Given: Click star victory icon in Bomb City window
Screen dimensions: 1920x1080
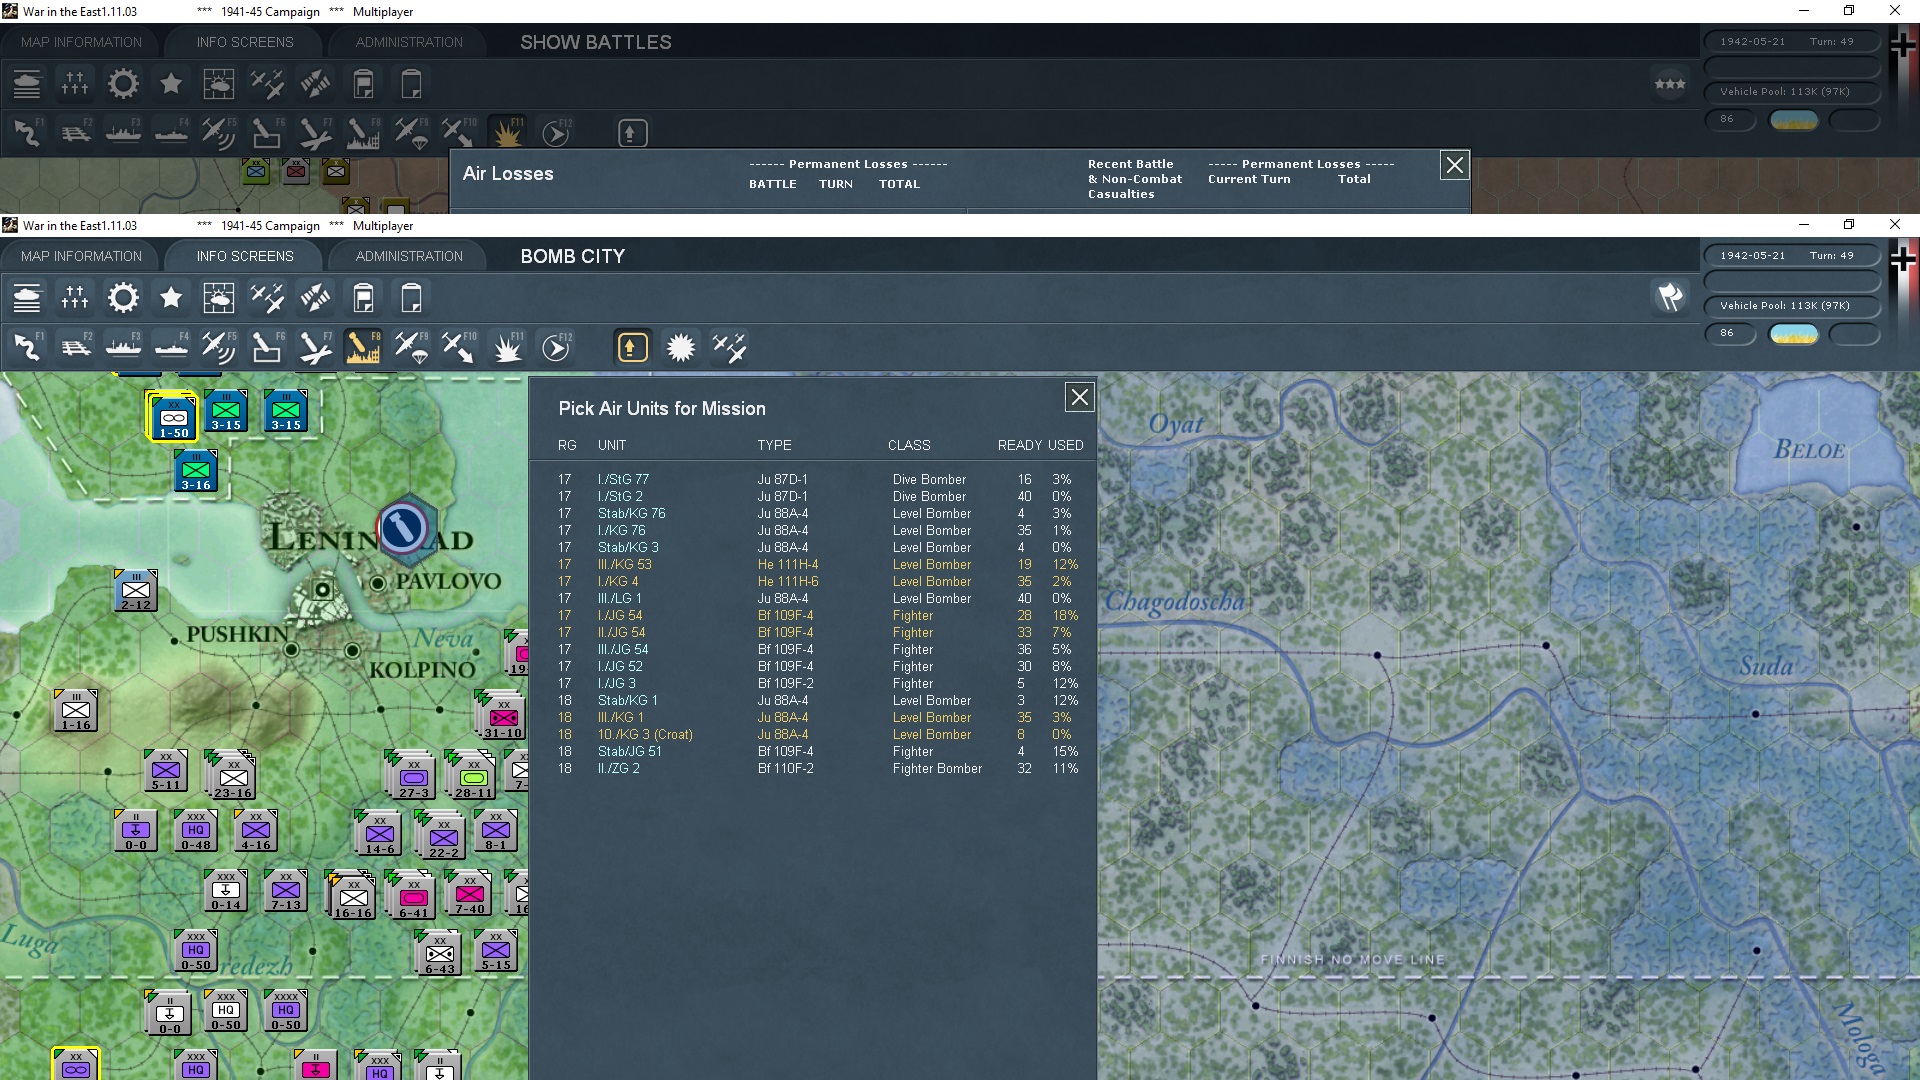Looking at the screenshot, I should point(171,298).
